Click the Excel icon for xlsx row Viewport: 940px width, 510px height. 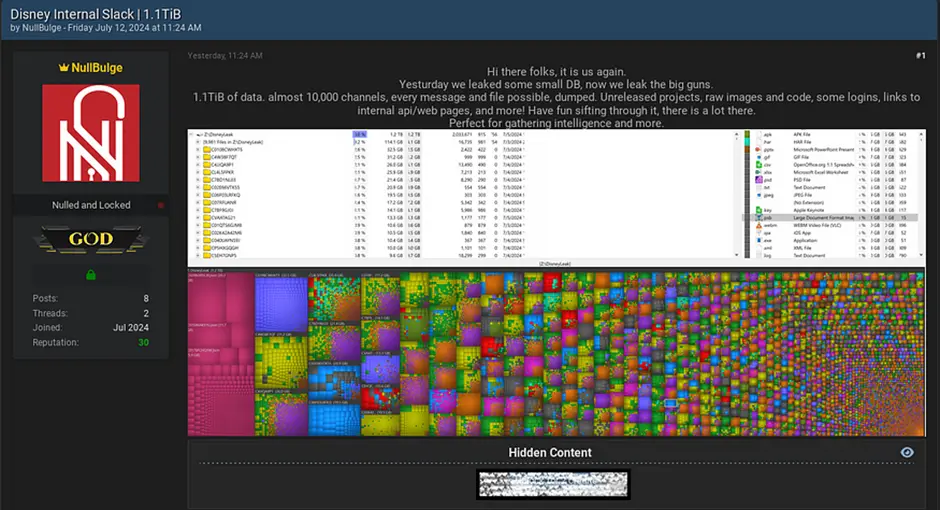[x=755, y=171]
